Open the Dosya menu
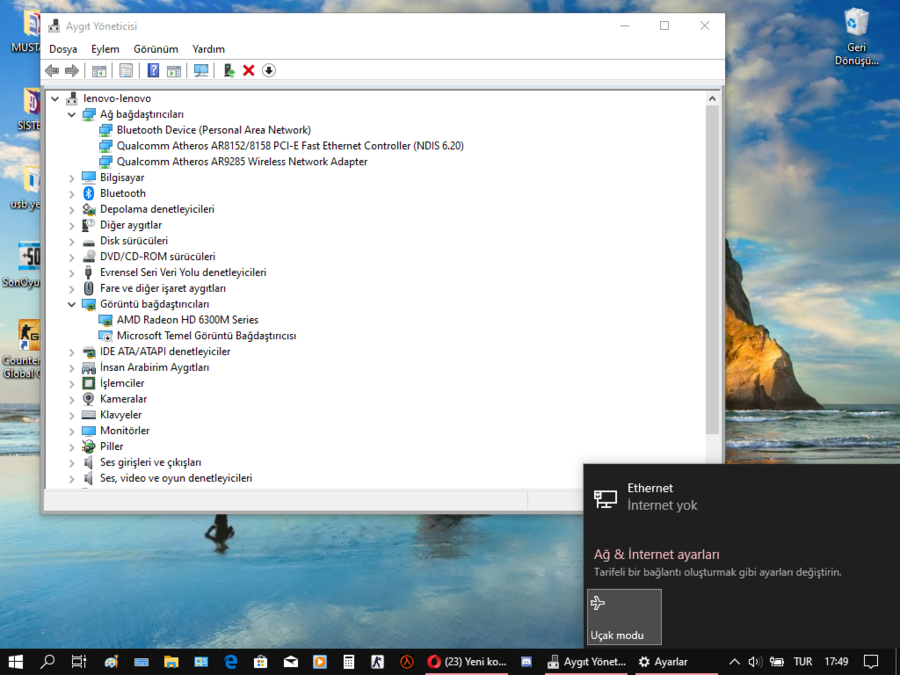This screenshot has width=900, height=675. tap(63, 49)
